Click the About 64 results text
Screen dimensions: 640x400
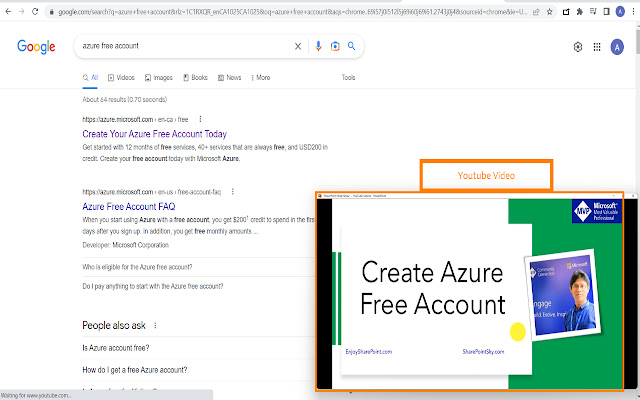coord(124,100)
